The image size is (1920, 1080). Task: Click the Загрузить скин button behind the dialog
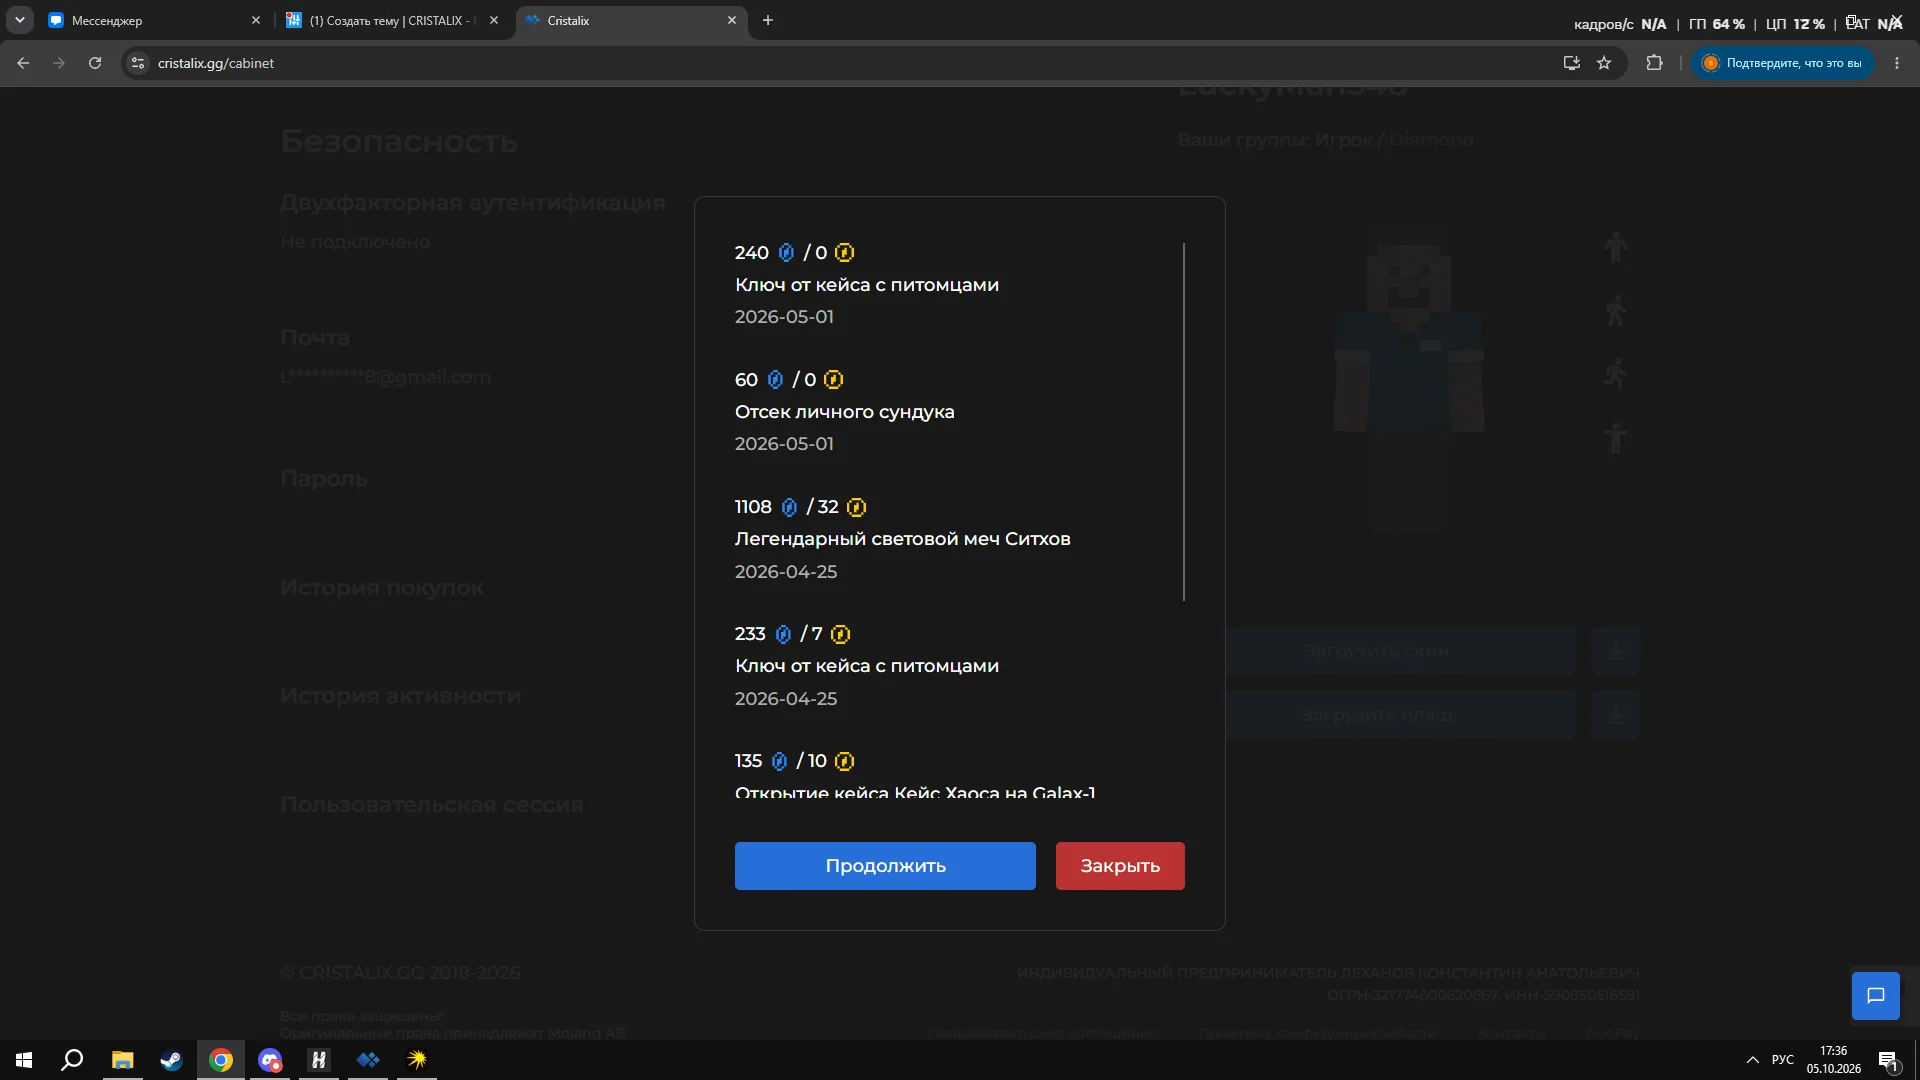[x=1400, y=651]
